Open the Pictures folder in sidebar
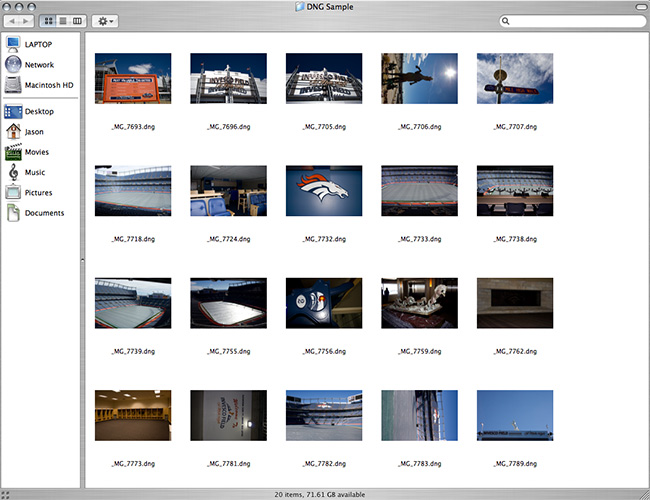The height and width of the screenshot is (500, 650). (38, 192)
